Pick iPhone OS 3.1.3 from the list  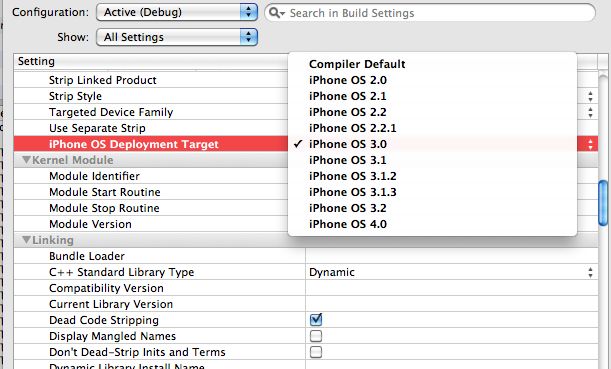(x=353, y=192)
